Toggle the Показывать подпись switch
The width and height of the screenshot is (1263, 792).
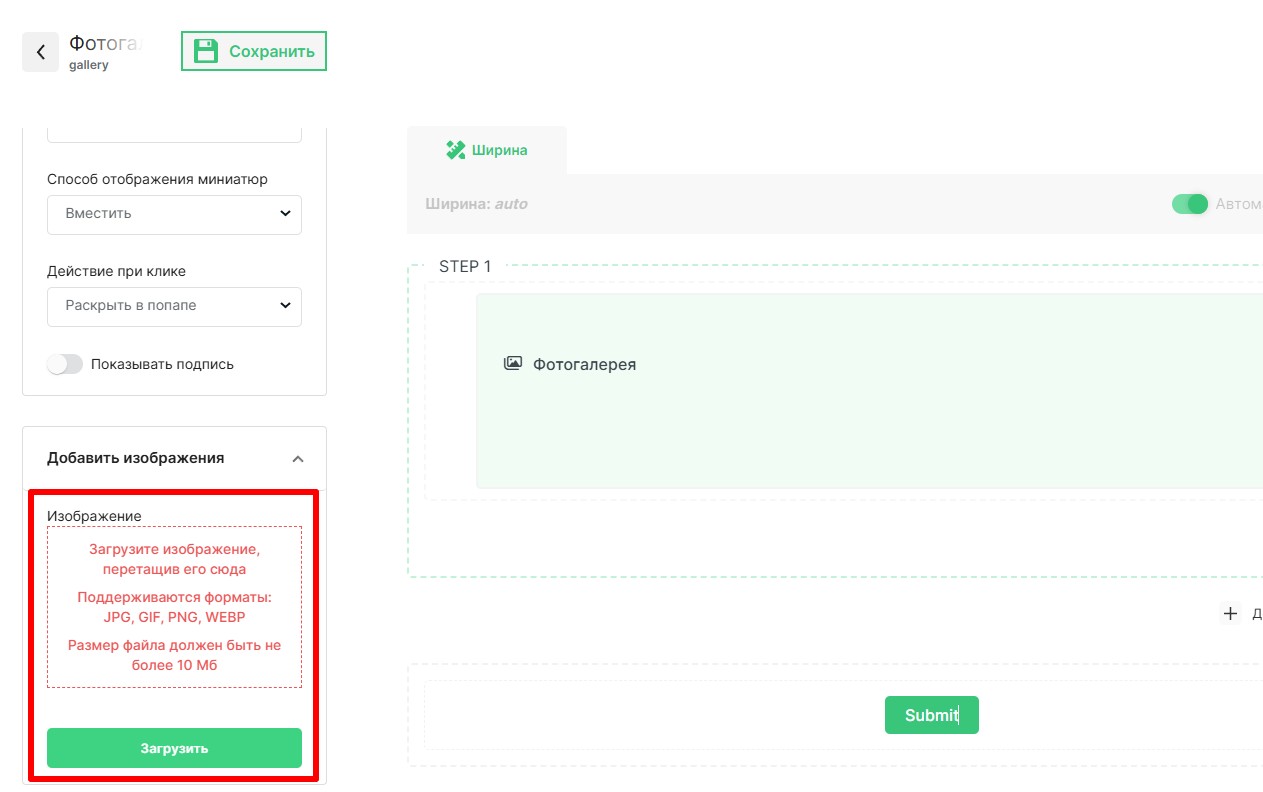(65, 364)
